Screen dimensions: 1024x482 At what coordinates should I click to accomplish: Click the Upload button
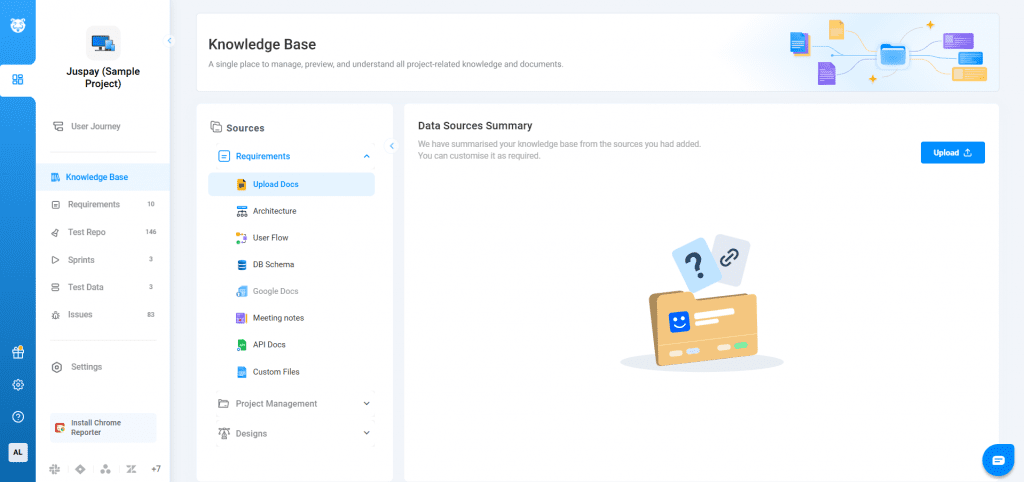pos(952,153)
